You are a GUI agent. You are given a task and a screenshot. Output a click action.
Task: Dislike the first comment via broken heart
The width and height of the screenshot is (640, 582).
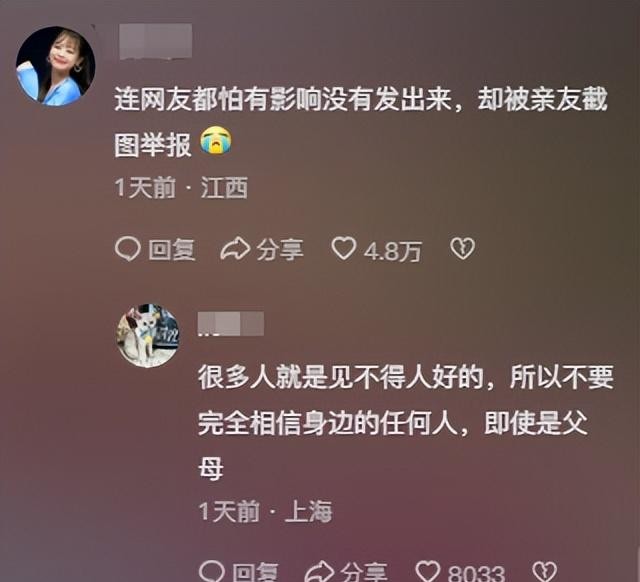pyautogui.click(x=462, y=249)
